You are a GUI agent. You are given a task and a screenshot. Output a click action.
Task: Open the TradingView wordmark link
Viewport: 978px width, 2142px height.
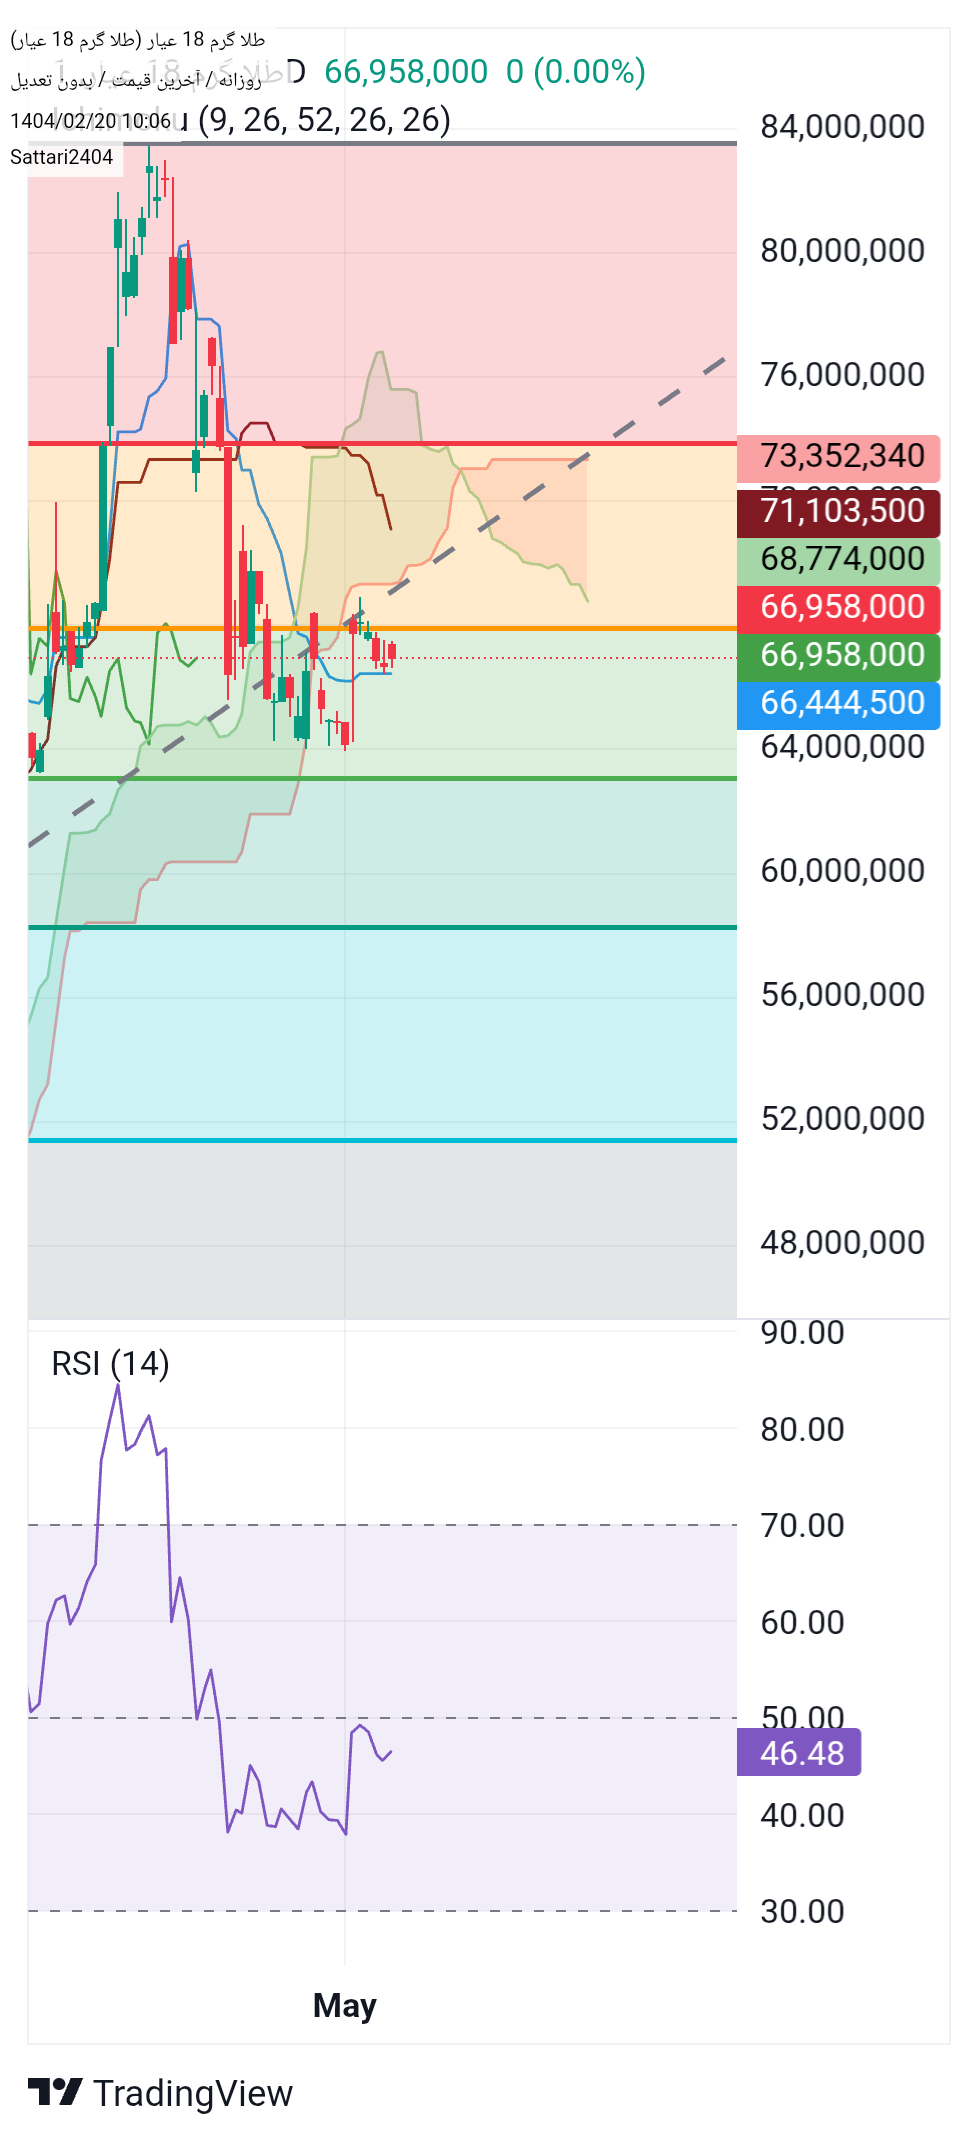coord(192,2093)
